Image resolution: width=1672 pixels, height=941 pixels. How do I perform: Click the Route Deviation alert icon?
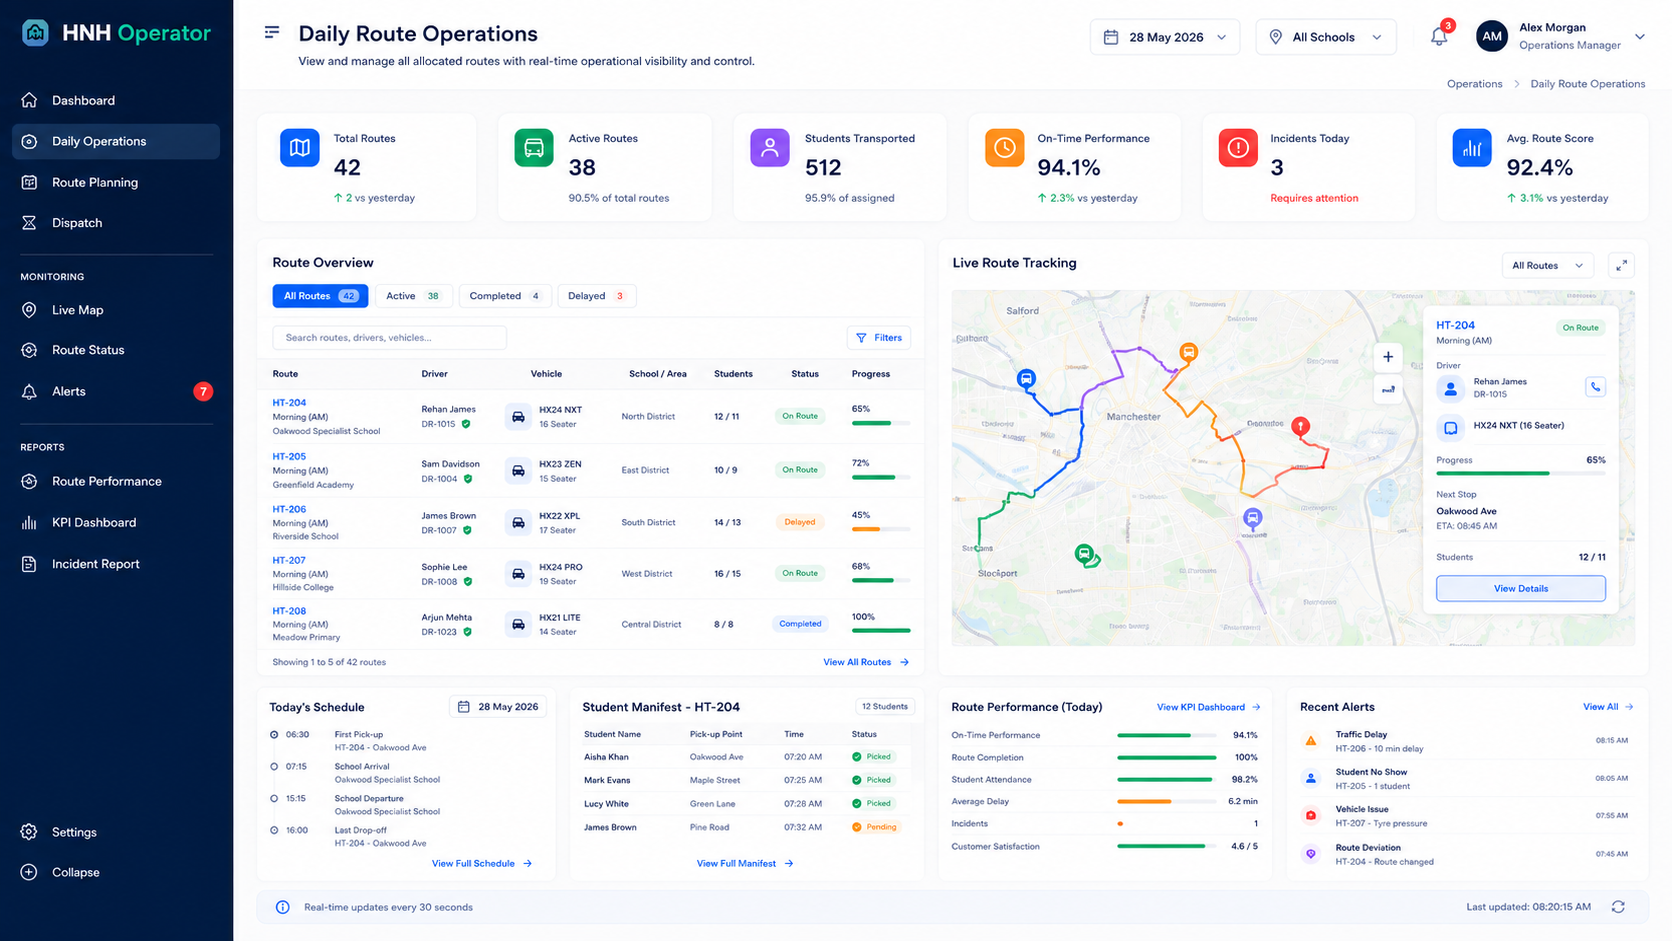coord(1311,854)
